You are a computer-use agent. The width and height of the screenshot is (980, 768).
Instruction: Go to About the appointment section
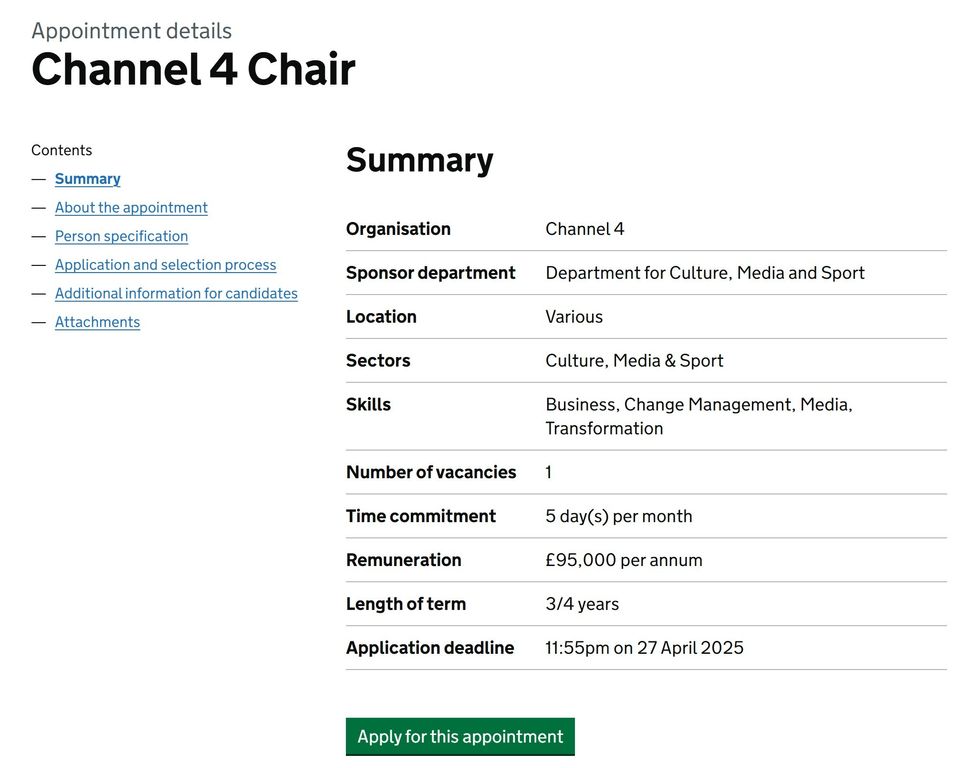pyautogui.click(x=131, y=207)
